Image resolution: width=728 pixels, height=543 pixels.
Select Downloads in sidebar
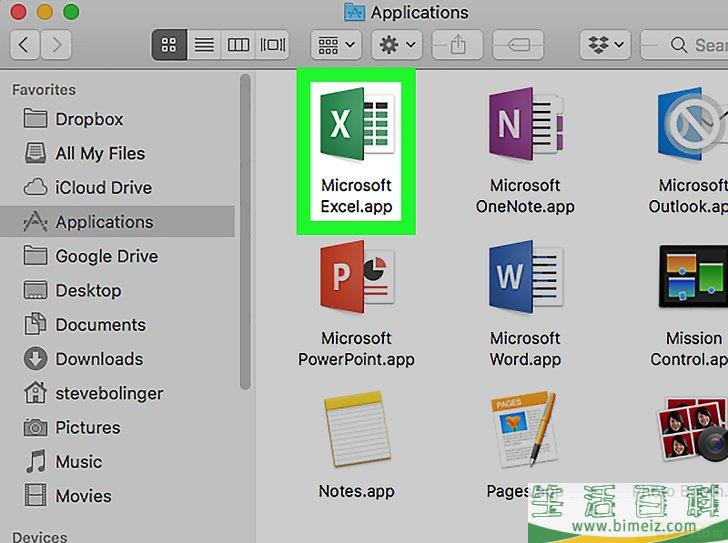coord(117,359)
